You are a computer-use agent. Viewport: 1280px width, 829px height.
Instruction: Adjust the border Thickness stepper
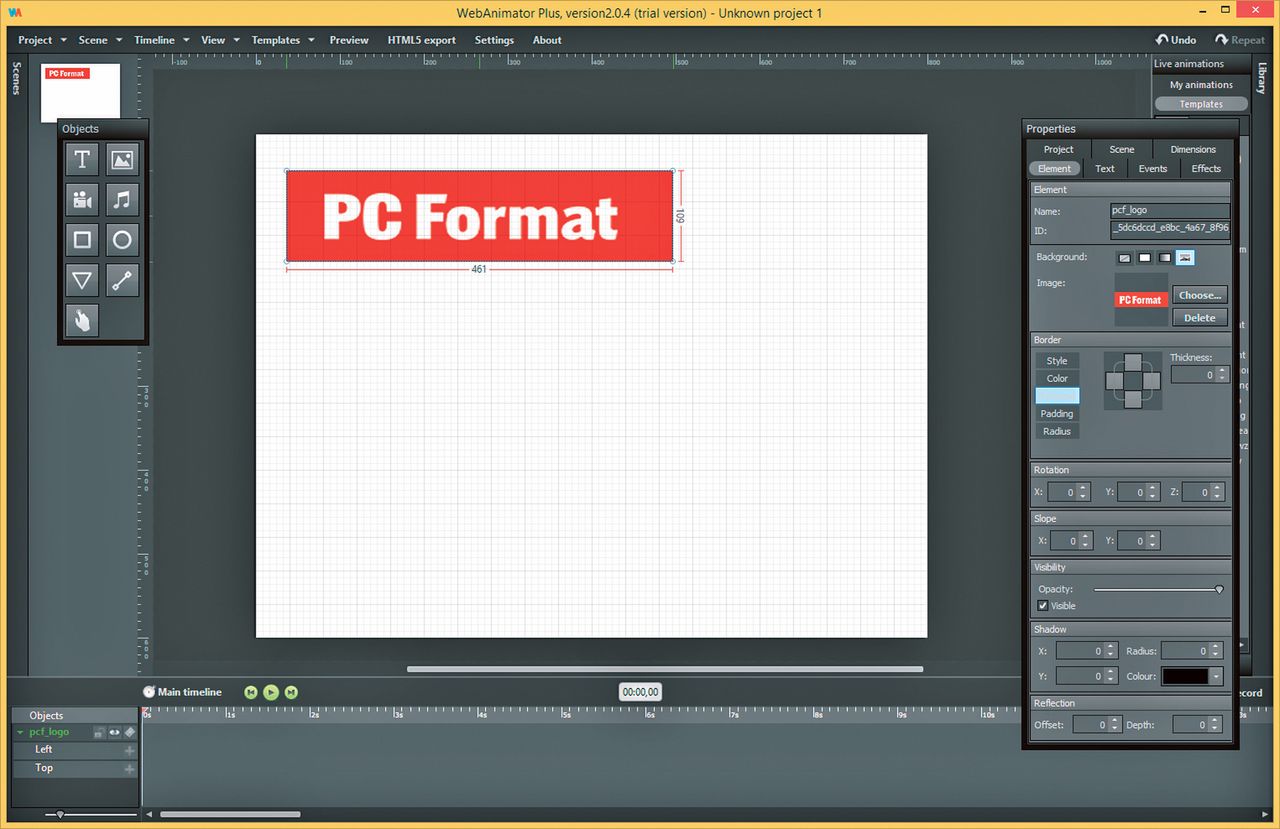[1223, 375]
